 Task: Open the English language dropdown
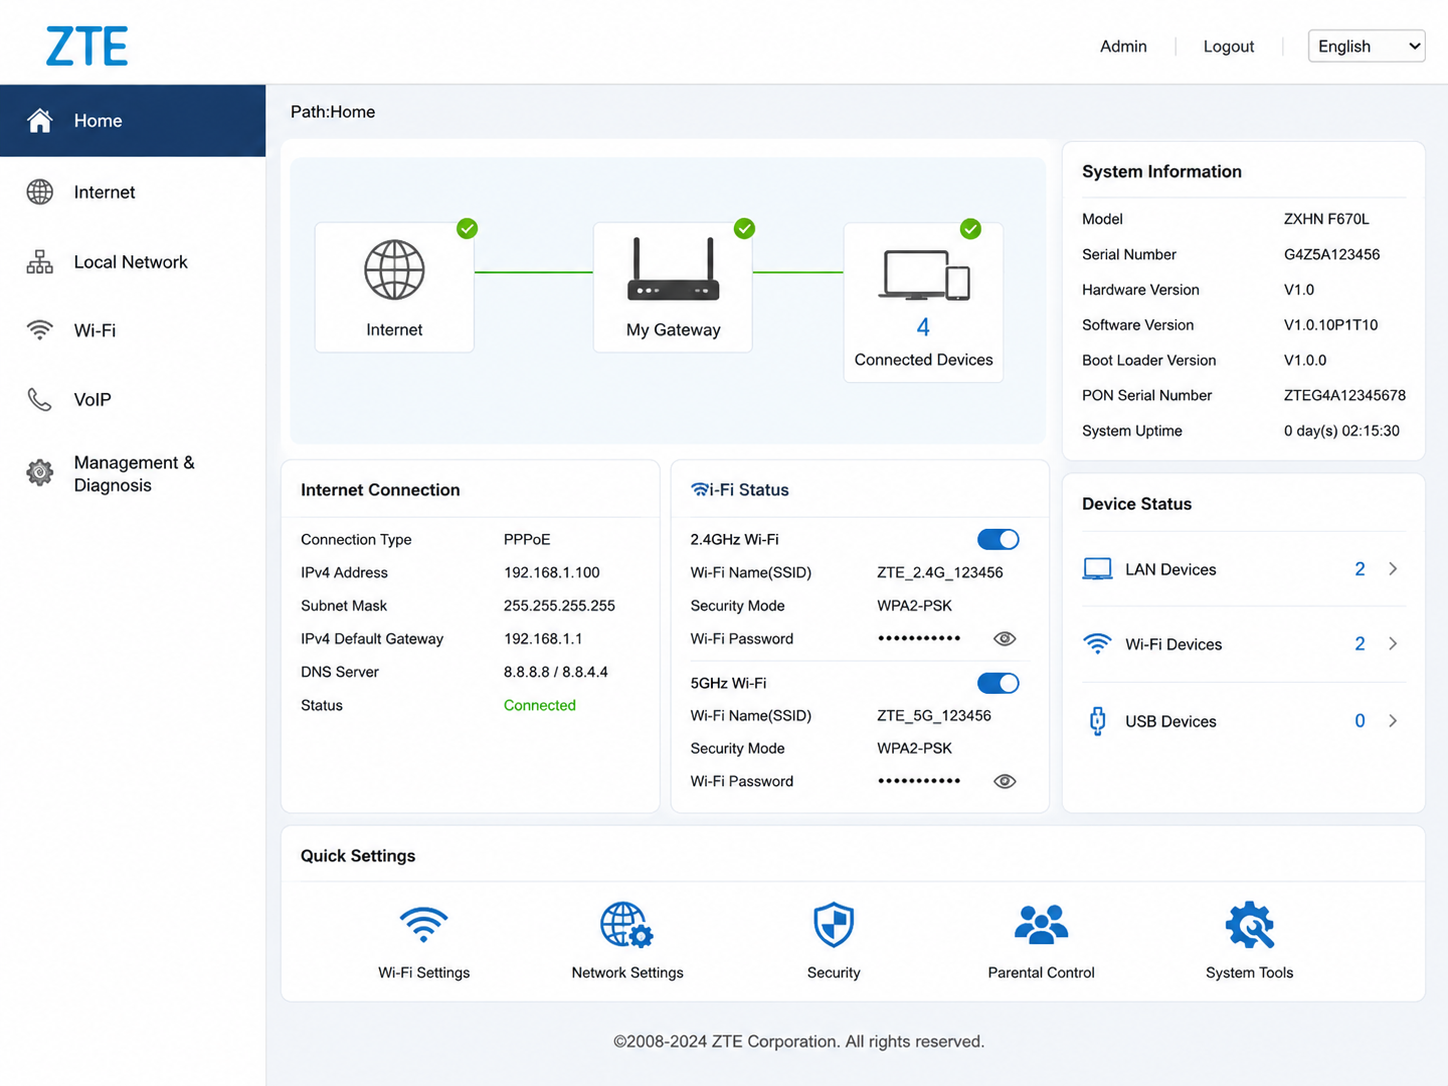pos(1366,46)
